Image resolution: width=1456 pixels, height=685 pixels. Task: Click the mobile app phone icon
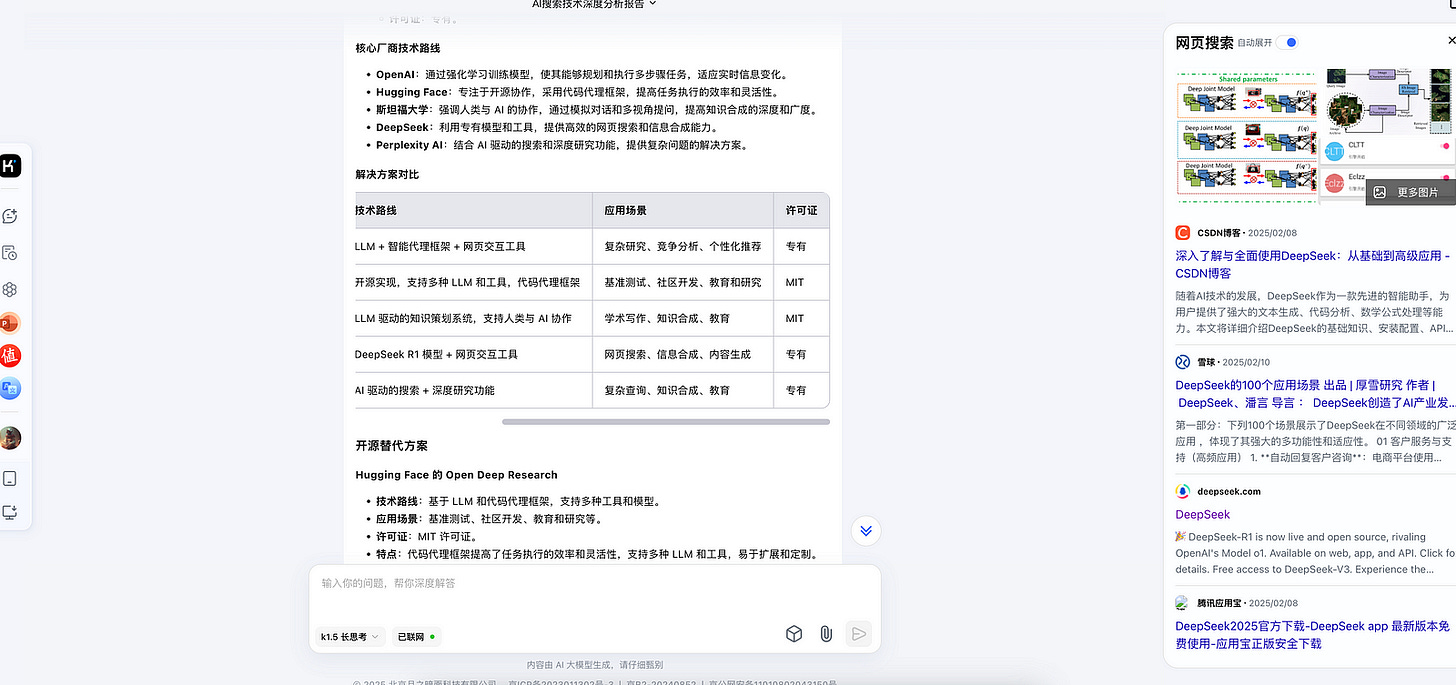click(10, 479)
